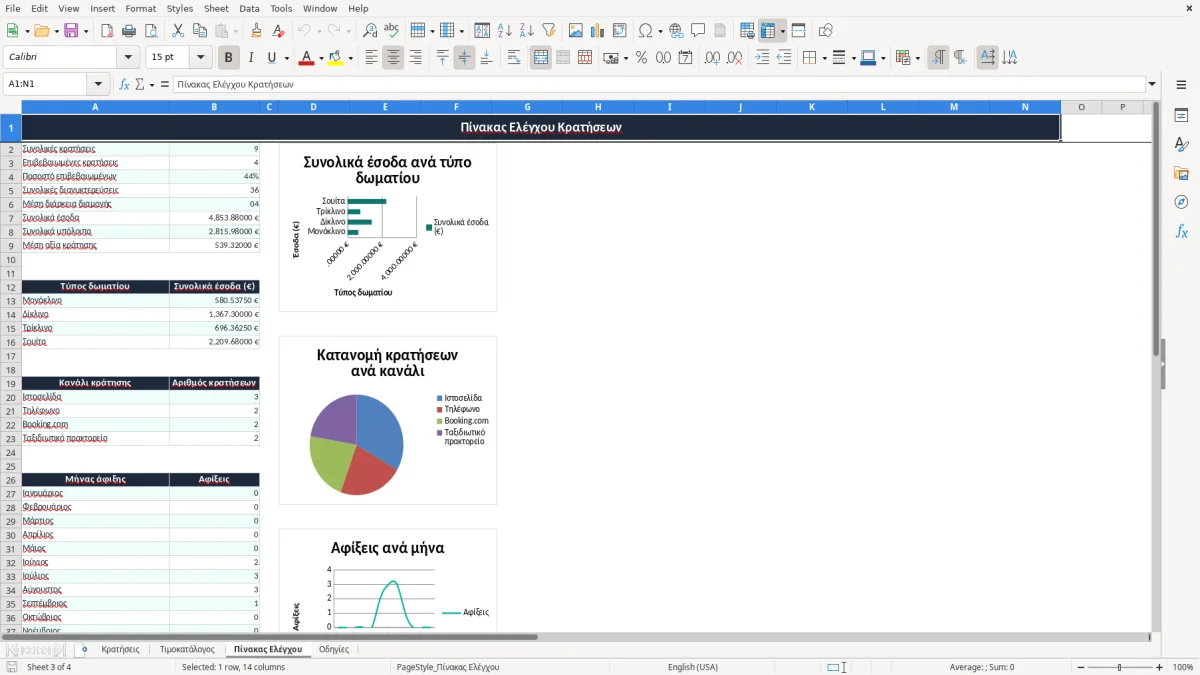Format as percent using % icon

pos(641,58)
